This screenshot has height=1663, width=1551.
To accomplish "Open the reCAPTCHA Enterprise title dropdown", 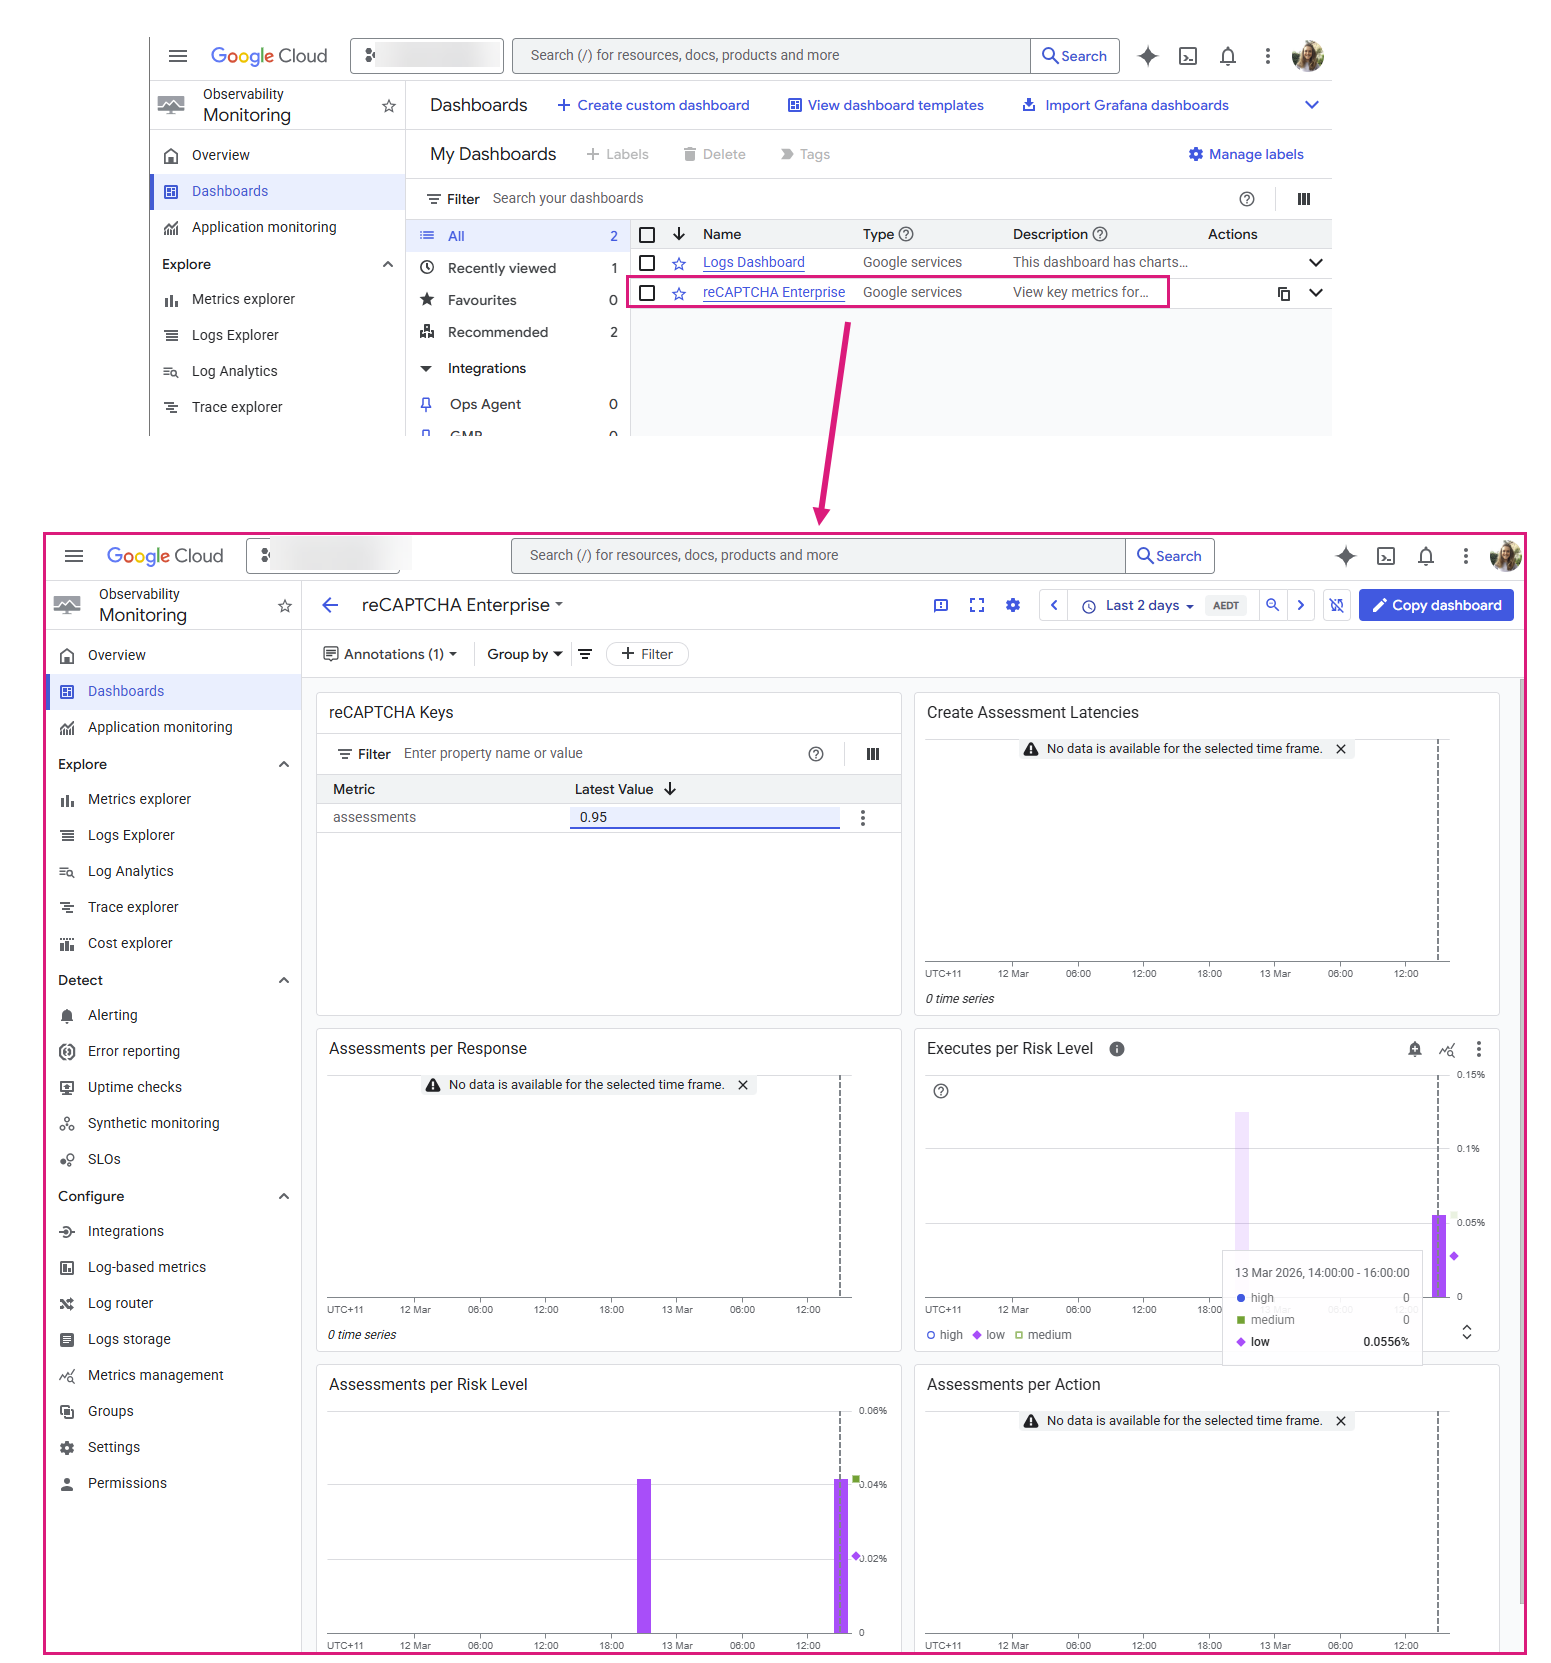I will [x=559, y=605].
